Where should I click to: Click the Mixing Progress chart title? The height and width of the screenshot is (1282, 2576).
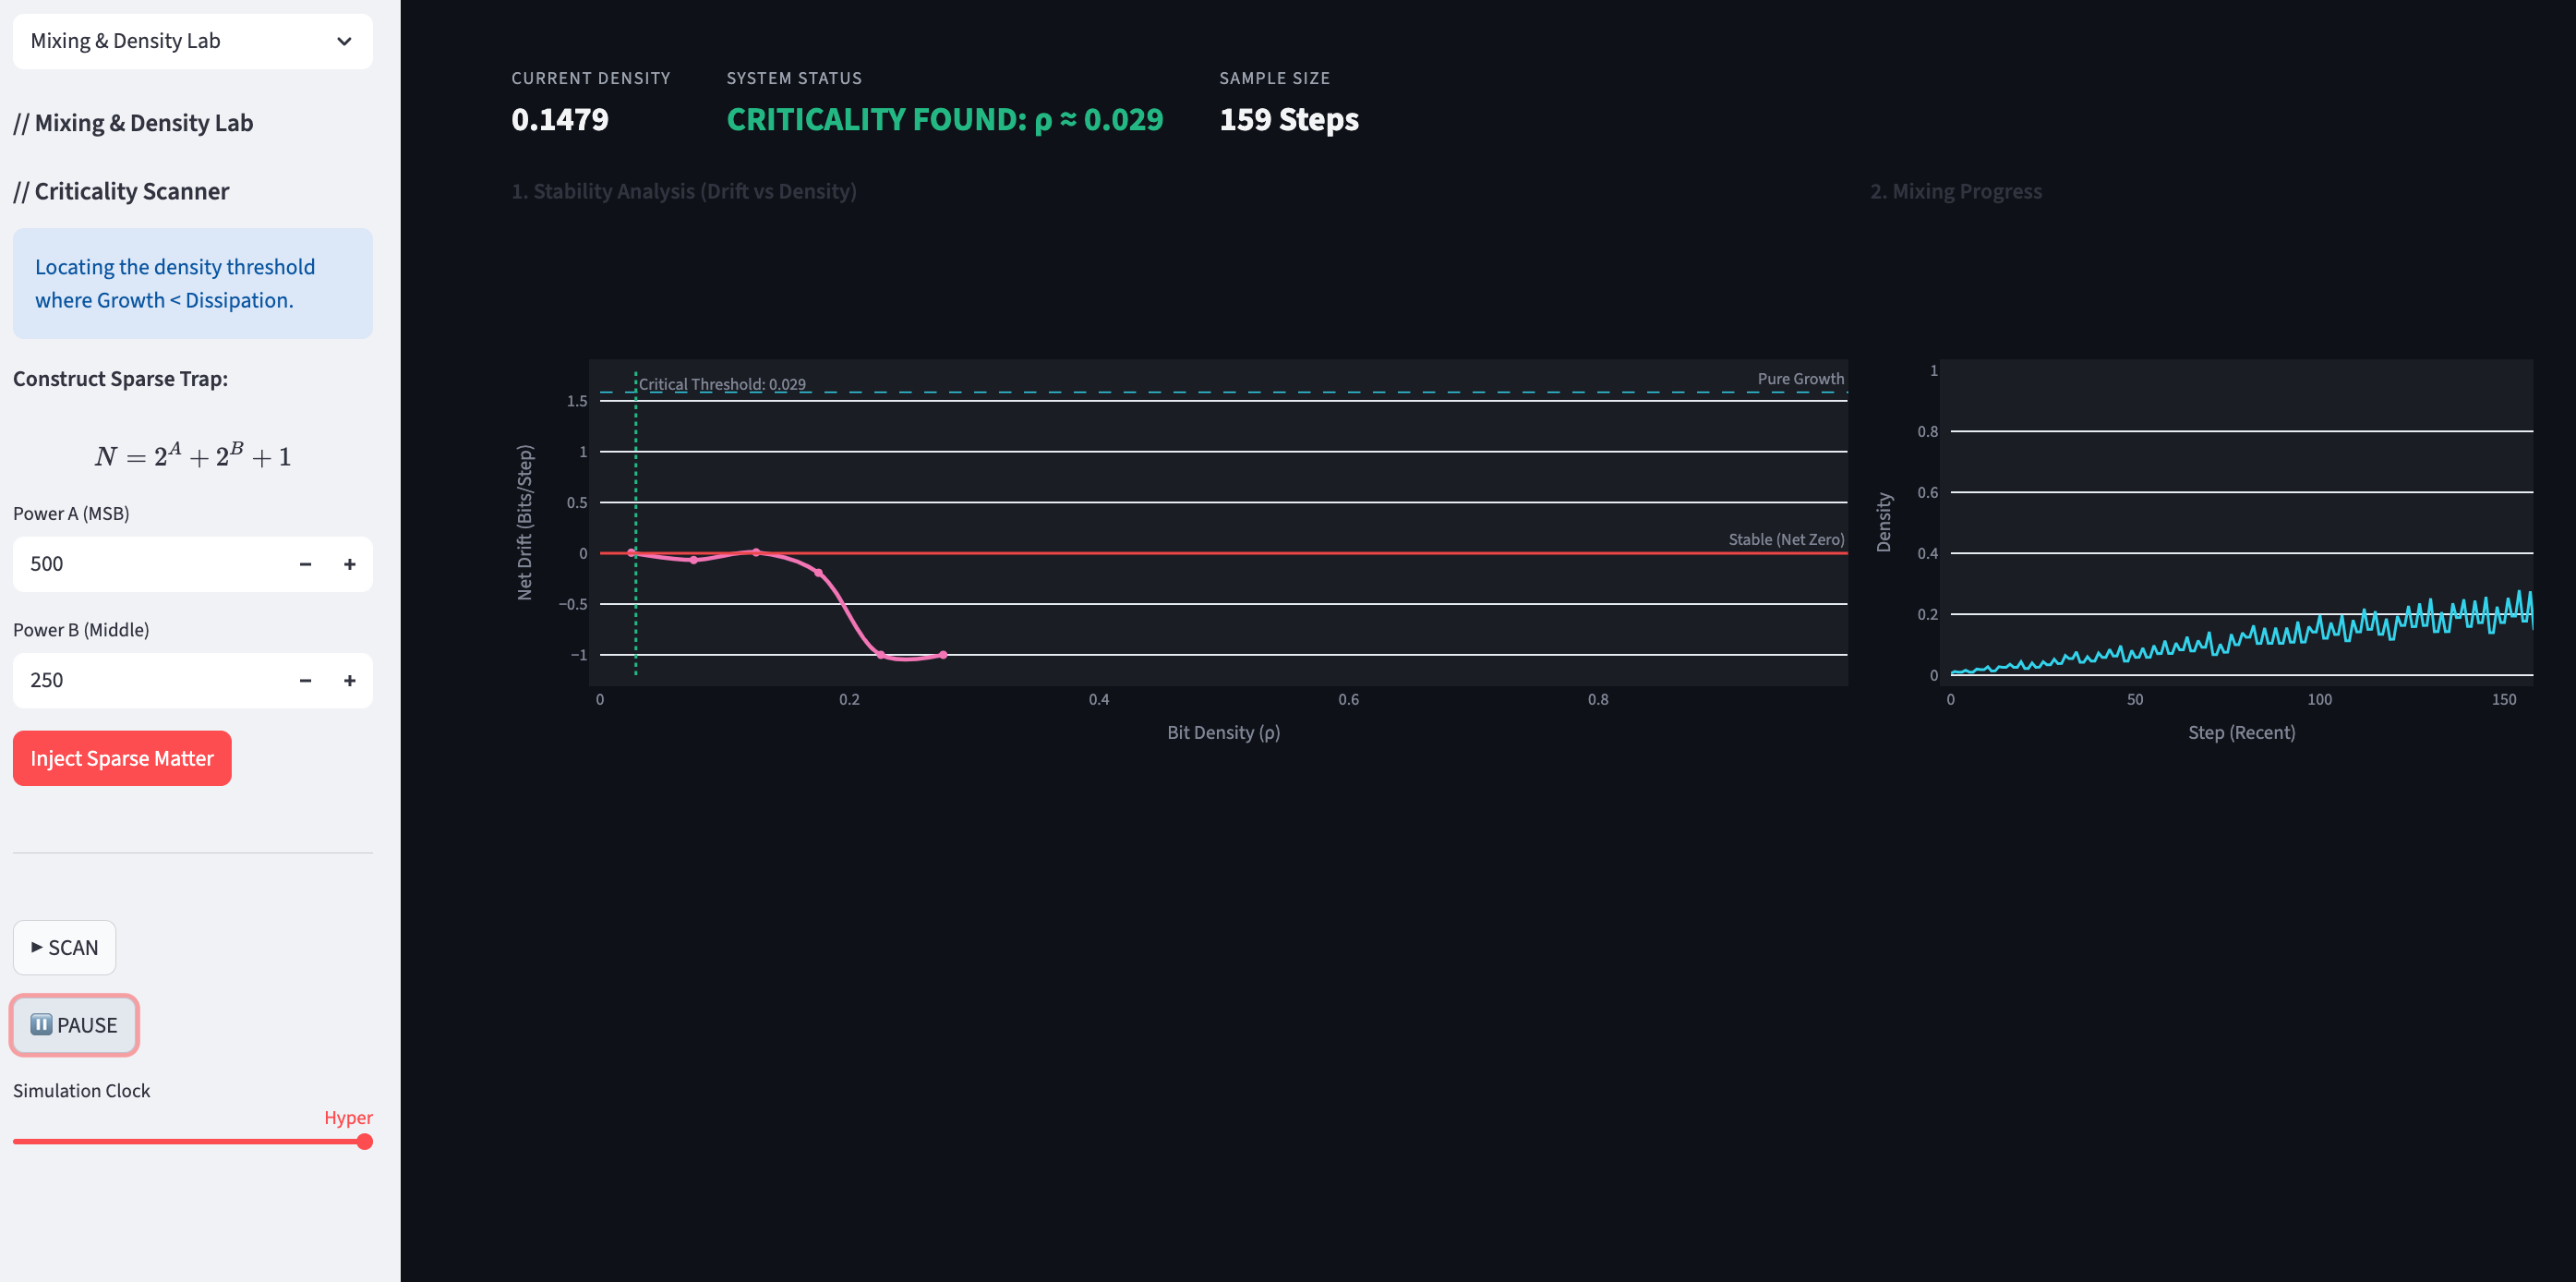[1955, 191]
